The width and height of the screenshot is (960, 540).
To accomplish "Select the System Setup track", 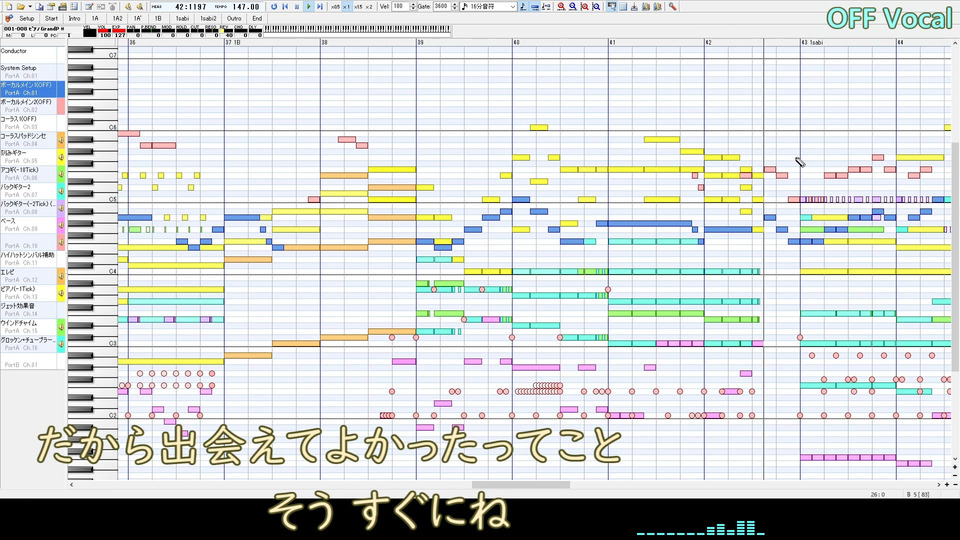I will (x=32, y=72).
